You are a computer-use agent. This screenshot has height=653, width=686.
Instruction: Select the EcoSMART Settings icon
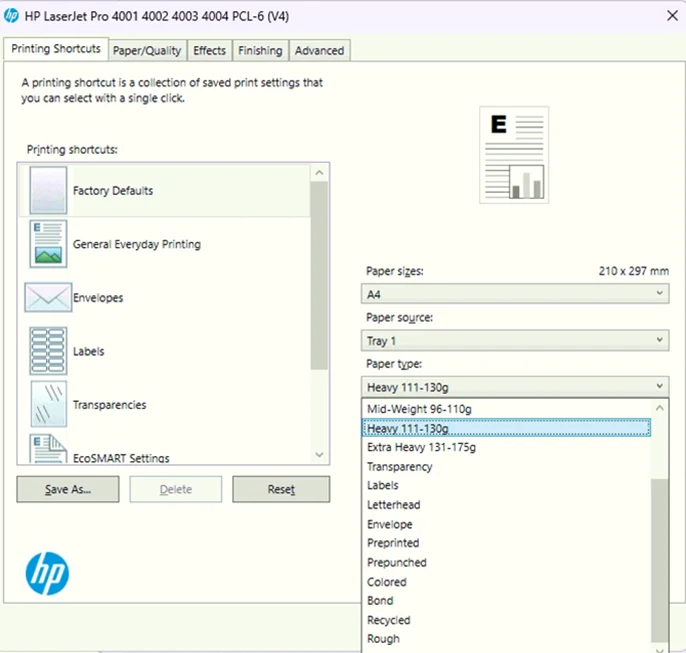[x=48, y=448]
